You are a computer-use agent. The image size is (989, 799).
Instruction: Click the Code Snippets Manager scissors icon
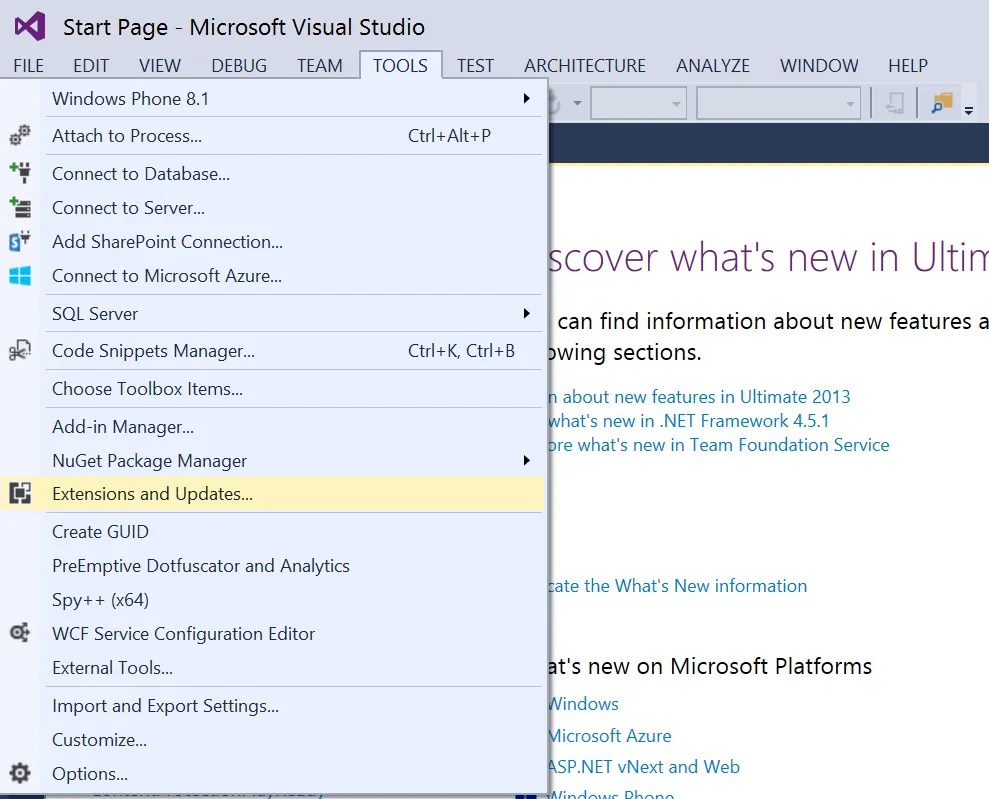point(20,351)
